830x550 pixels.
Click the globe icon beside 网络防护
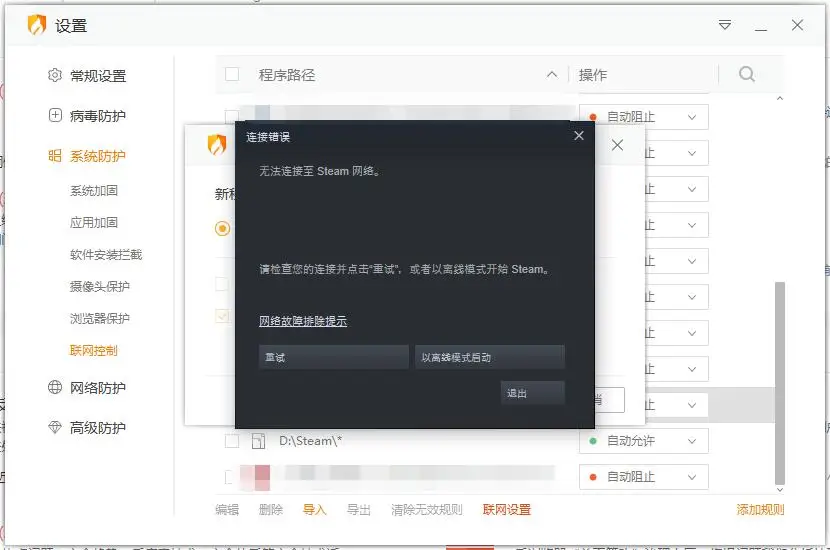pos(55,387)
